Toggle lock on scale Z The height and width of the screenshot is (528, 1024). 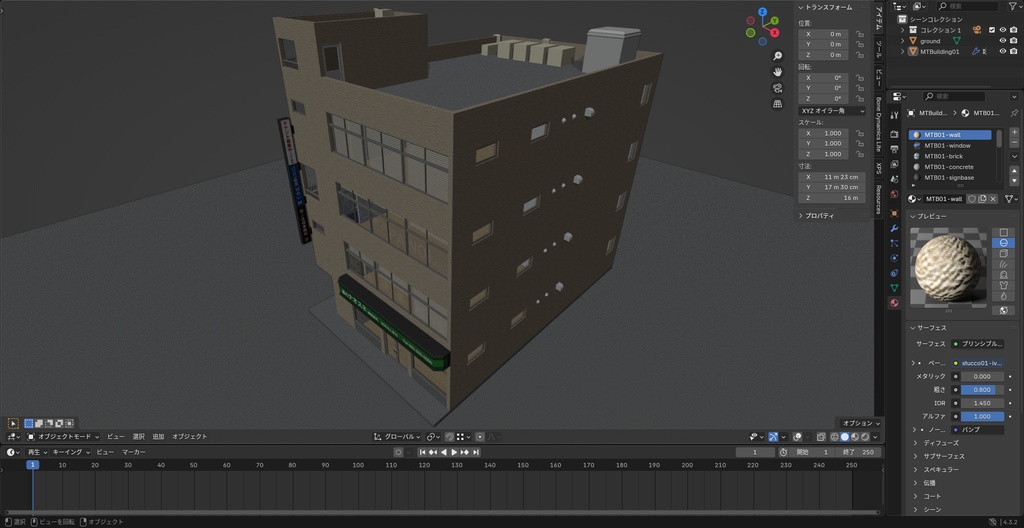click(860, 154)
